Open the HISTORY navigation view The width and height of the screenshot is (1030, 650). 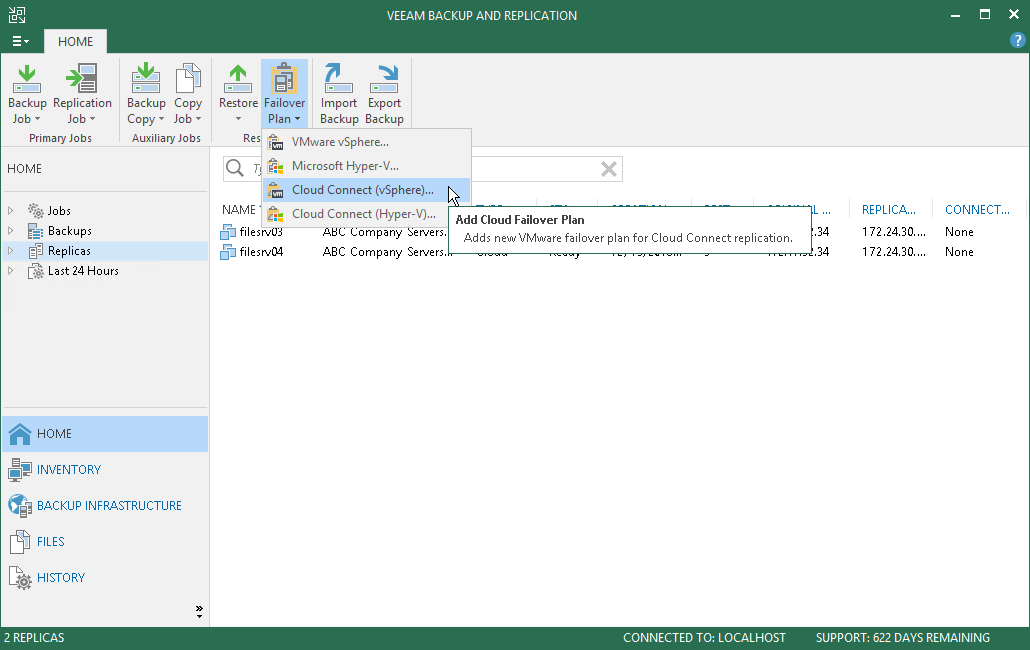pyautogui.click(x=105, y=578)
